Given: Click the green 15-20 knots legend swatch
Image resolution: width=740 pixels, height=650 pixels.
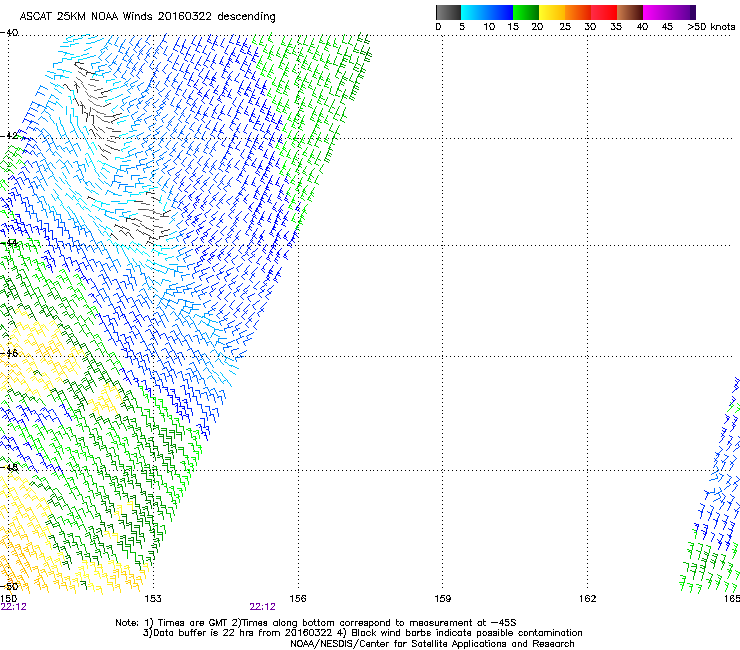Looking at the screenshot, I should (x=526, y=12).
